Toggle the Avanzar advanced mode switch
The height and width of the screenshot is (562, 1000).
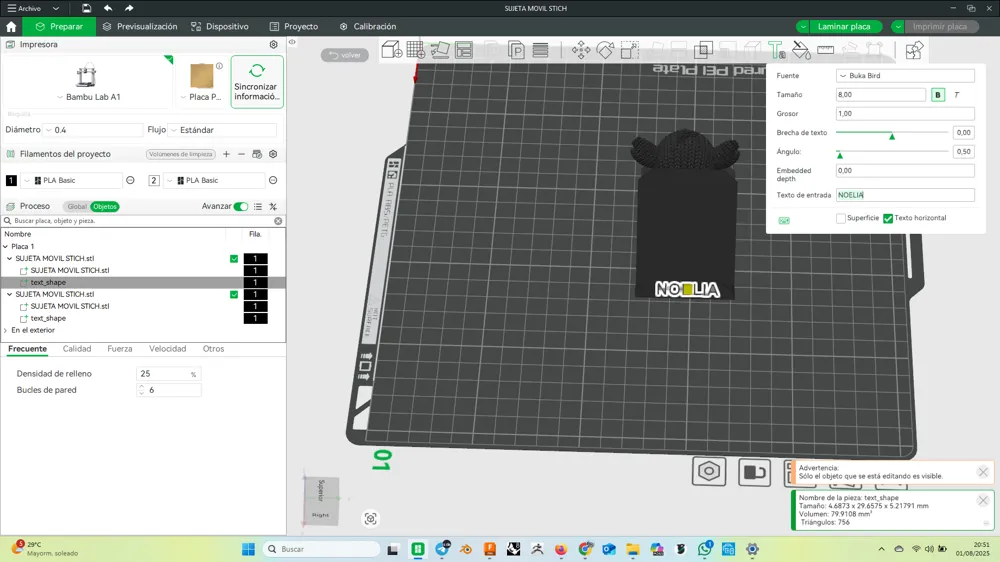[x=240, y=207]
